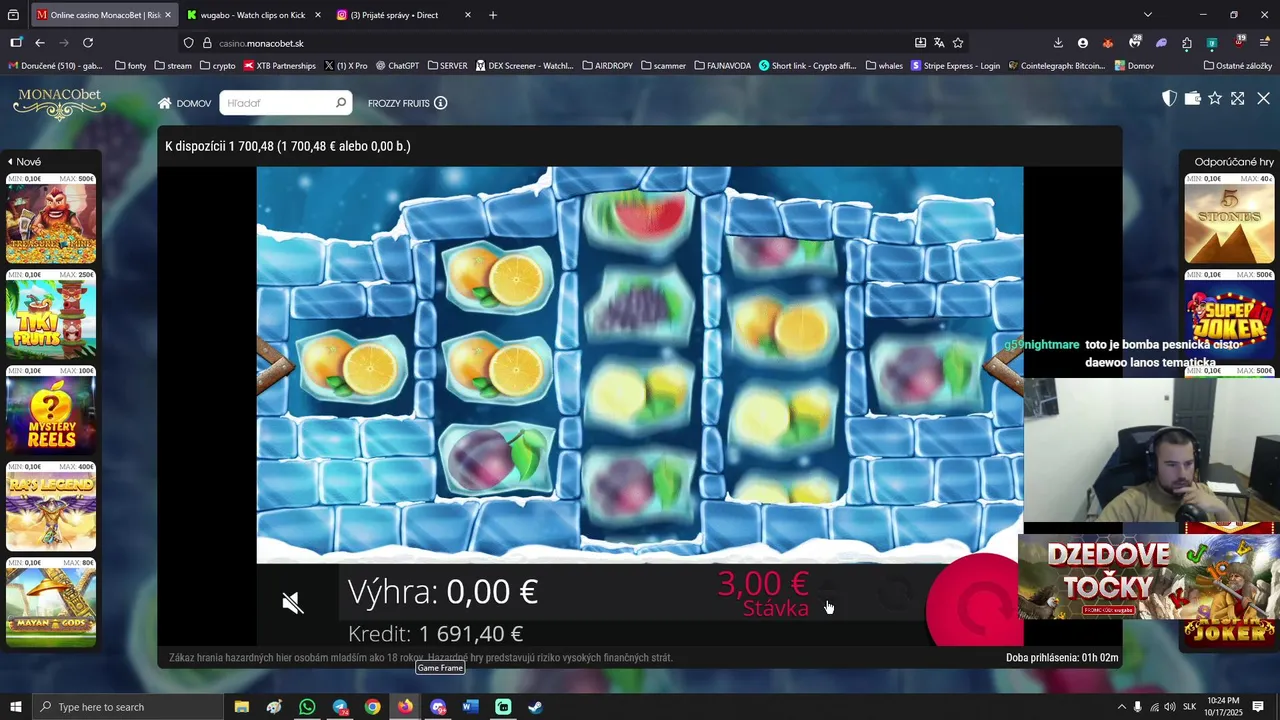Open Treasure Mine game thumbnail
Image resolution: width=1280 pixels, height=720 pixels.
click(x=51, y=219)
